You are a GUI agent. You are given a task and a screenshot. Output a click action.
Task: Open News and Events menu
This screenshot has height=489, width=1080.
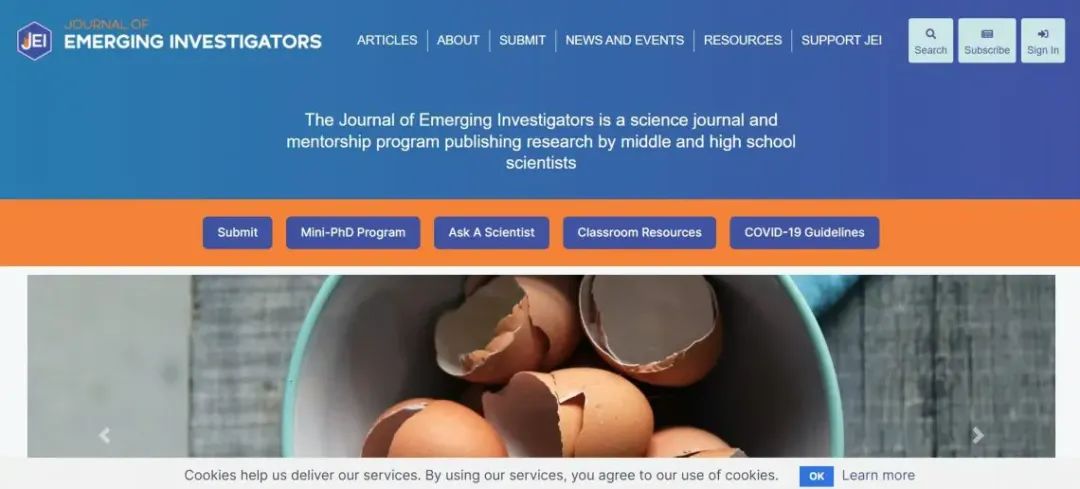point(625,40)
